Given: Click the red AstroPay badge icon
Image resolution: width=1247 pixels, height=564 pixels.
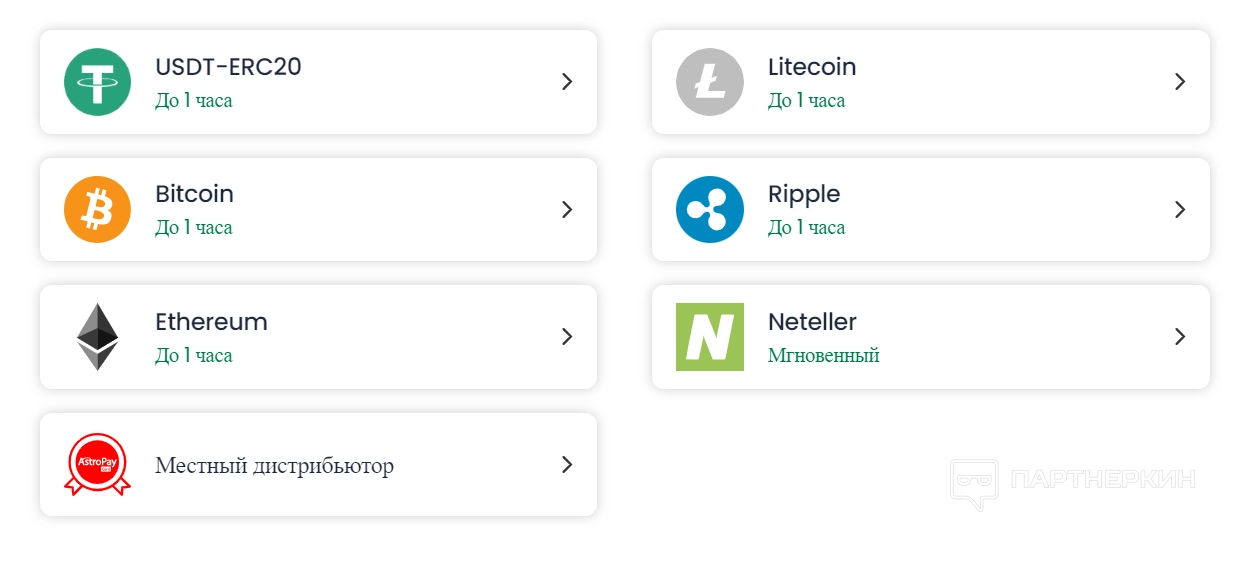Looking at the screenshot, I should pyautogui.click(x=97, y=465).
